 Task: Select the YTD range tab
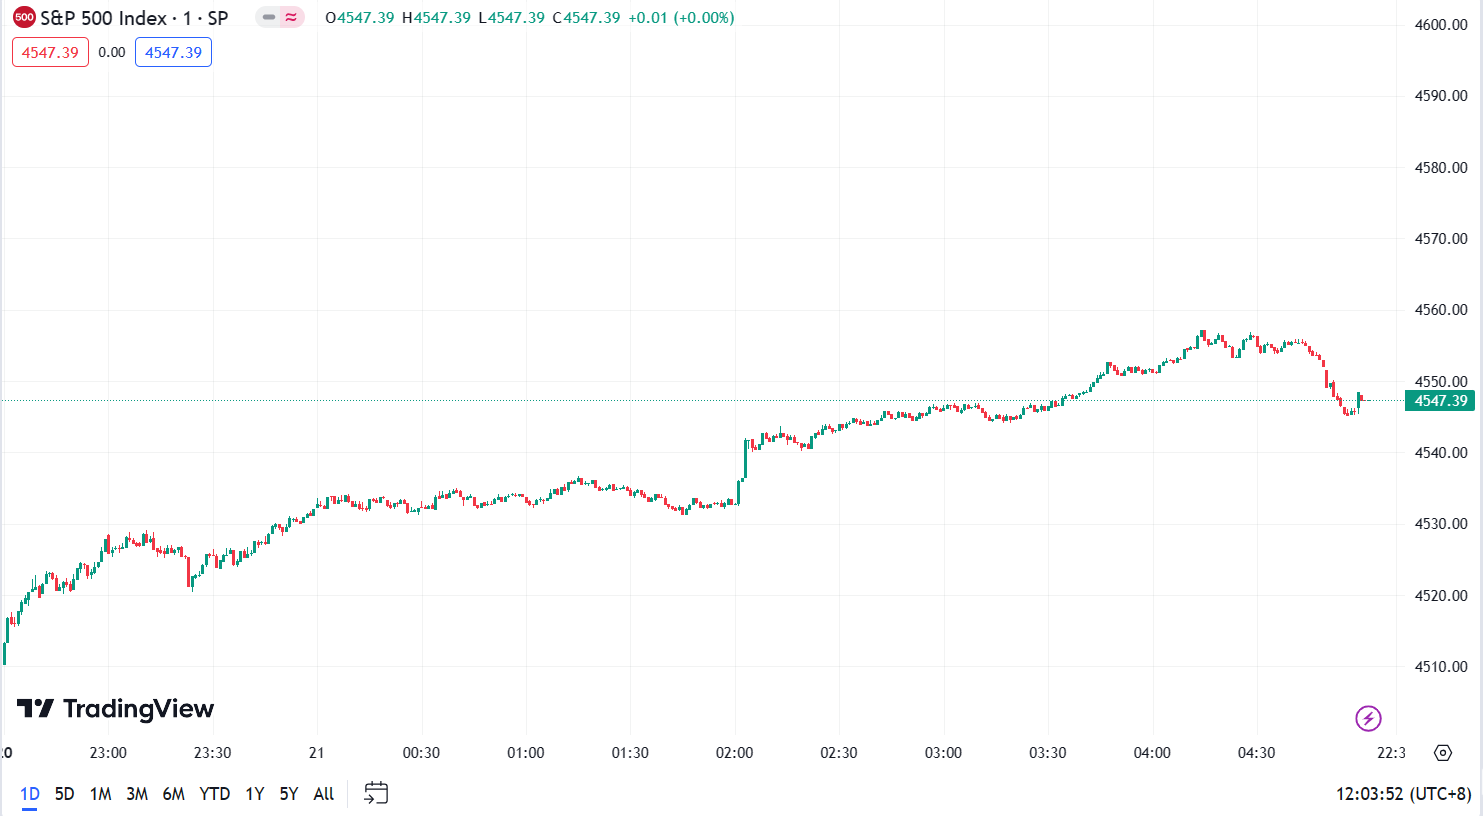(x=215, y=794)
